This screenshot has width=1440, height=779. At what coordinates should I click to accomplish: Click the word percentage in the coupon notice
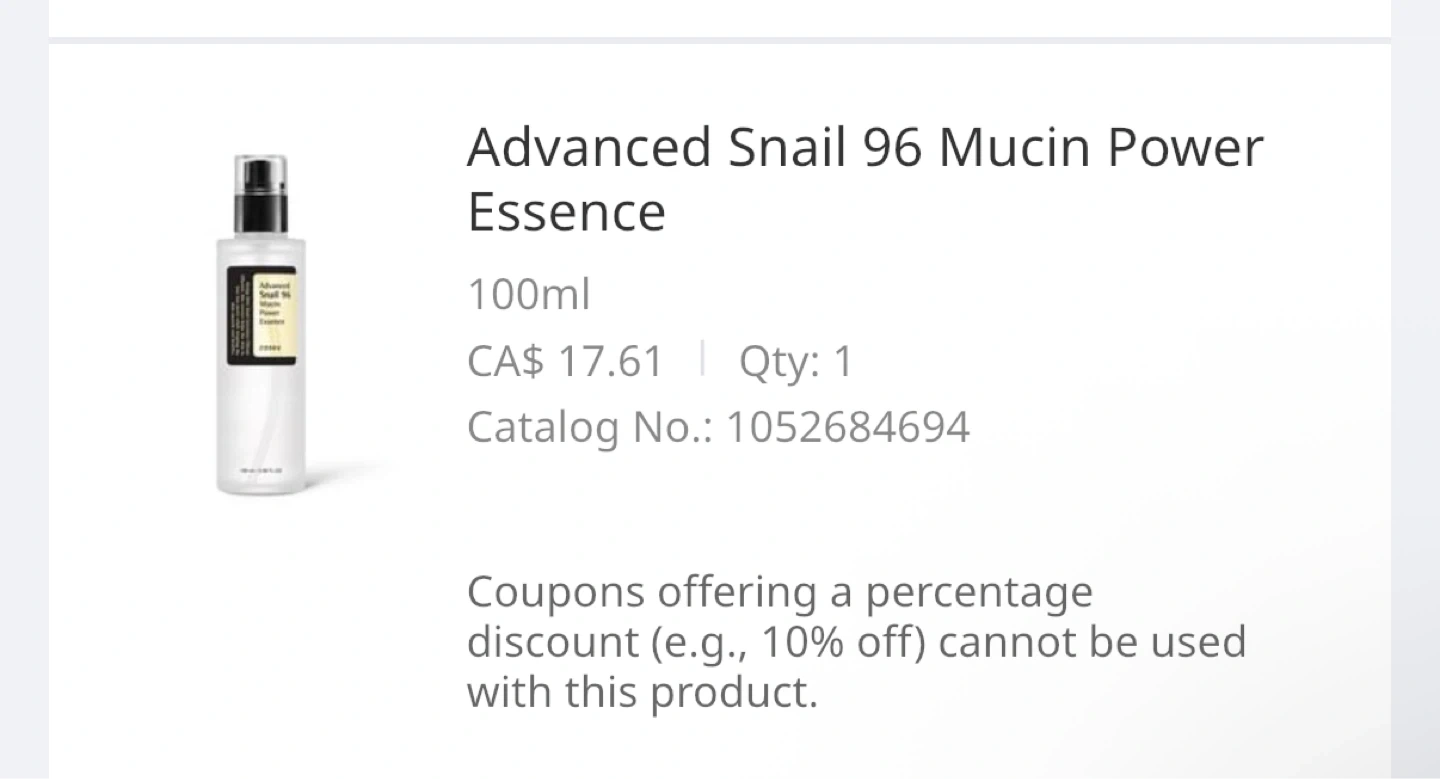(x=978, y=592)
